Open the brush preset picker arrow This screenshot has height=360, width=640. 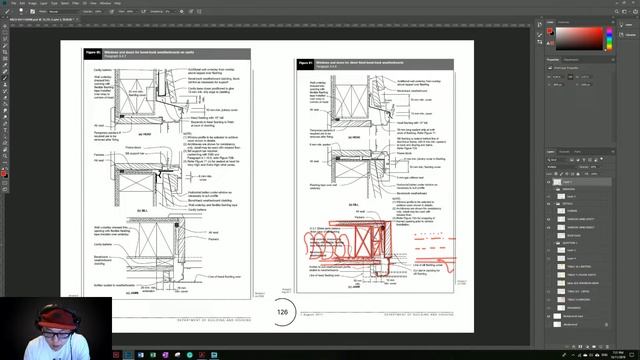pyautogui.click(x=27, y=11)
